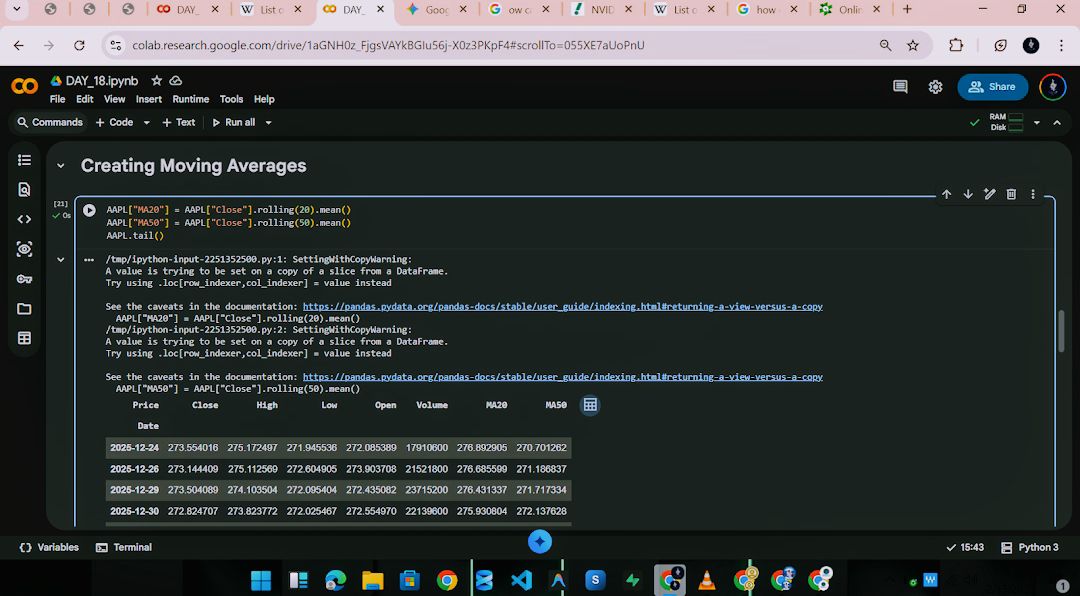Click the Colab logo
Viewport: 1080px width, 596px height.
[x=25, y=87]
